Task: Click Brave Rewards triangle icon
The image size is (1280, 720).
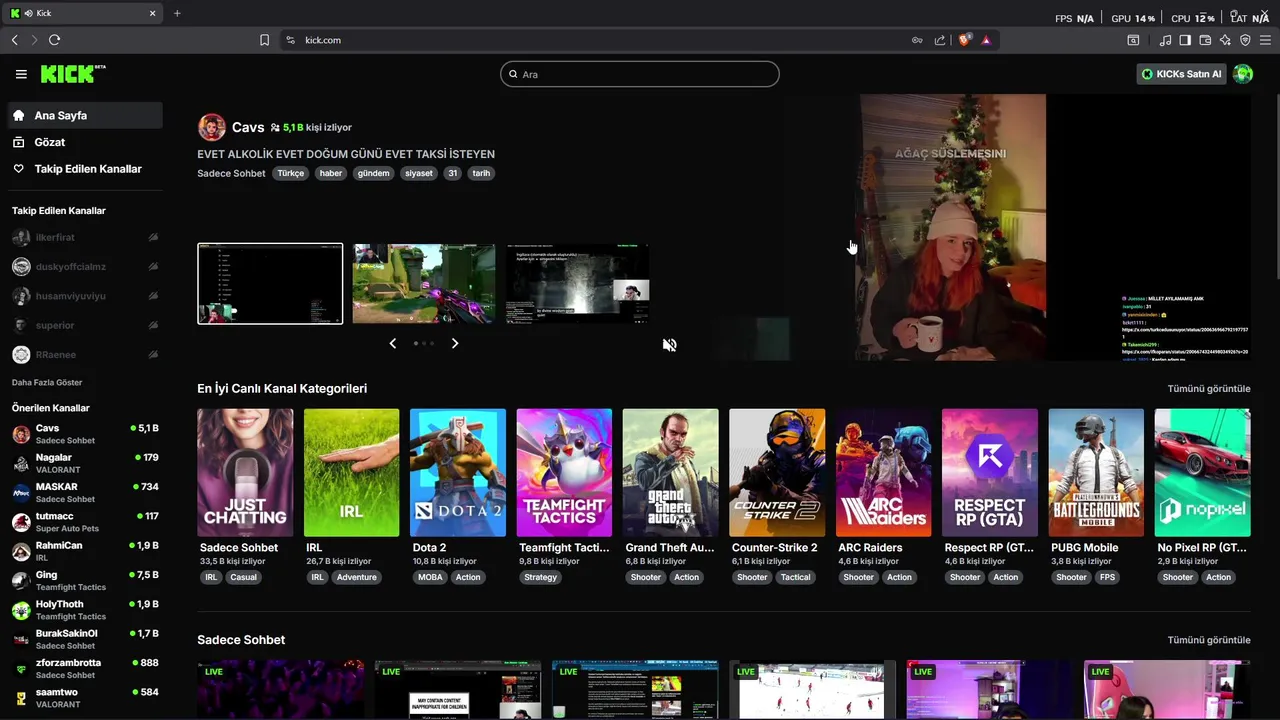Action: pyautogui.click(x=986, y=40)
